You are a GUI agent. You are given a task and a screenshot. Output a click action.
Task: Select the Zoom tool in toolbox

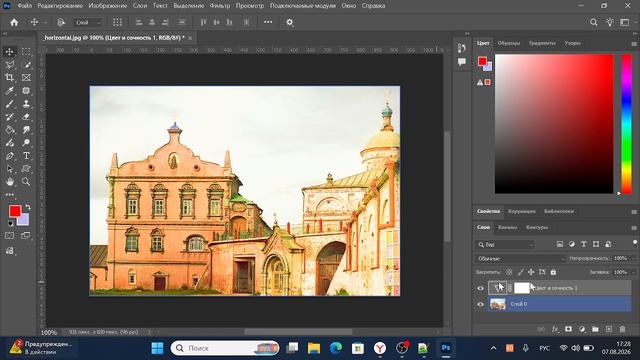tap(26, 182)
